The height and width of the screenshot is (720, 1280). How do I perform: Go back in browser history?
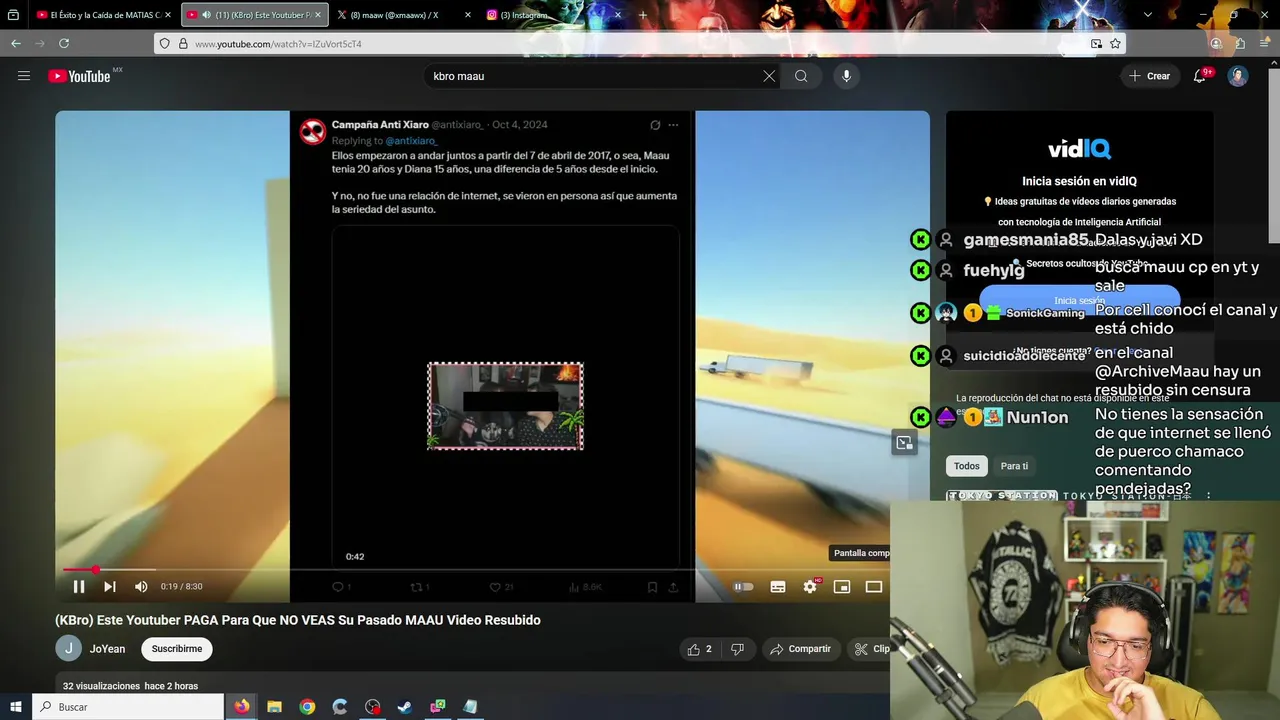(x=16, y=44)
